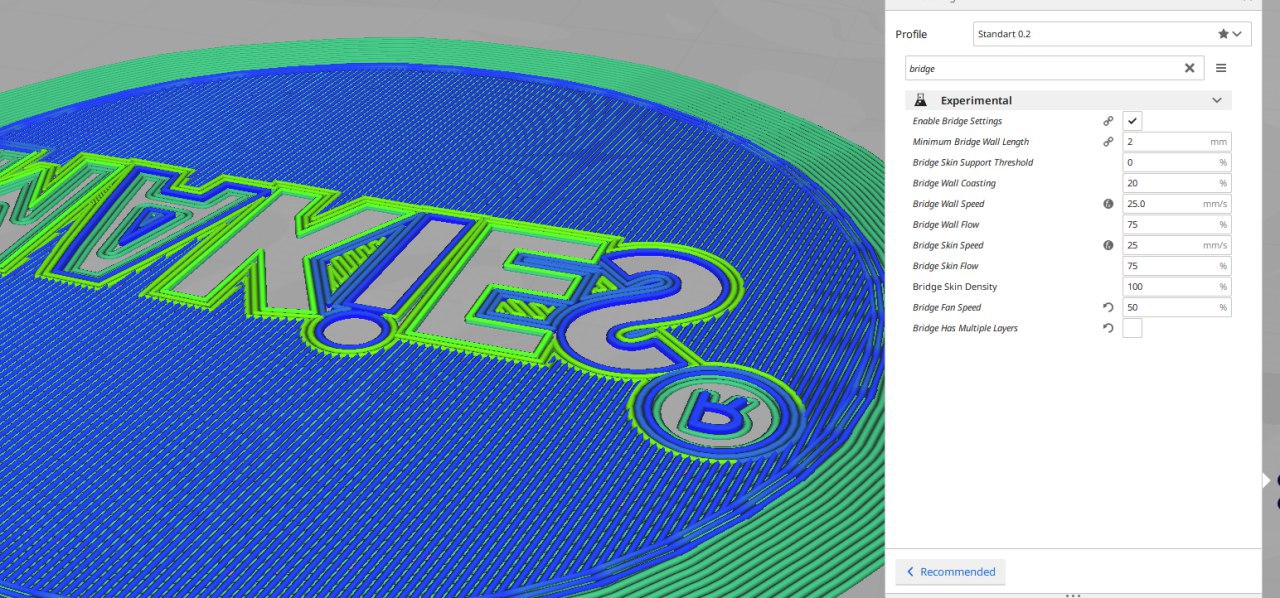Edit Bridge Skin Flow value
This screenshot has height=598, width=1280.
1177,266
